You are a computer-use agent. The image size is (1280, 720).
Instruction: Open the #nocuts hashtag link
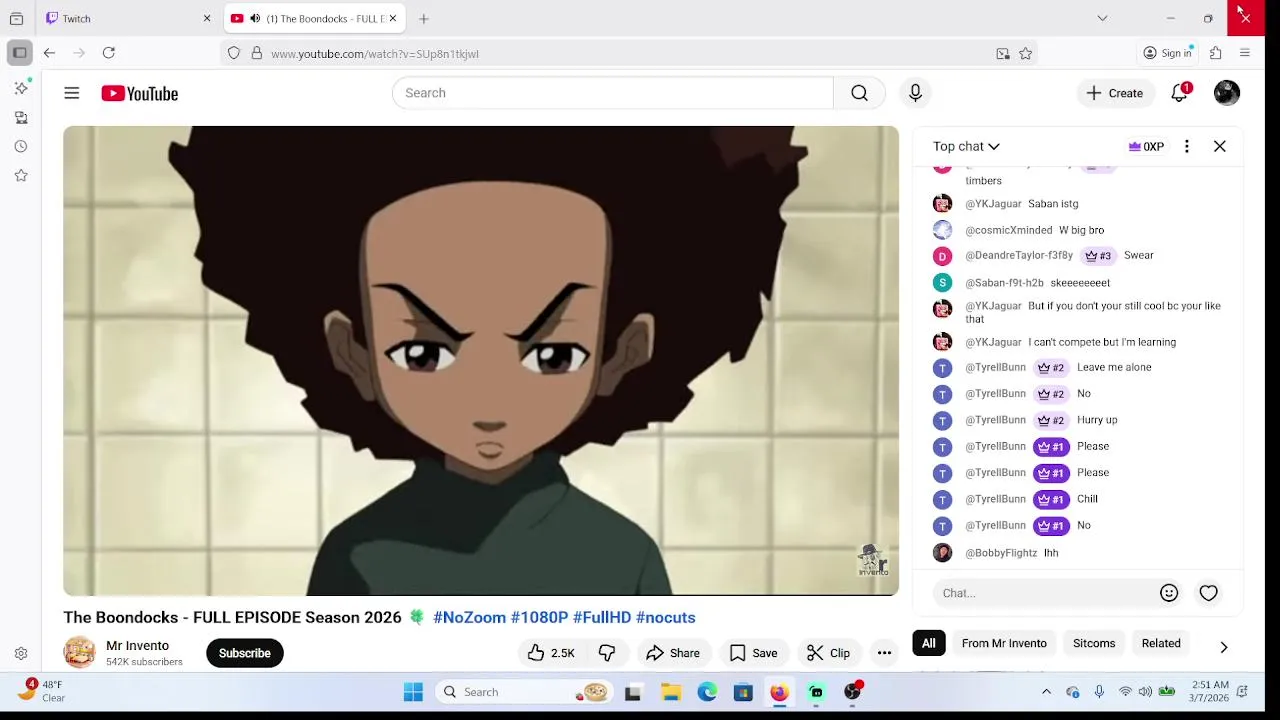point(665,617)
